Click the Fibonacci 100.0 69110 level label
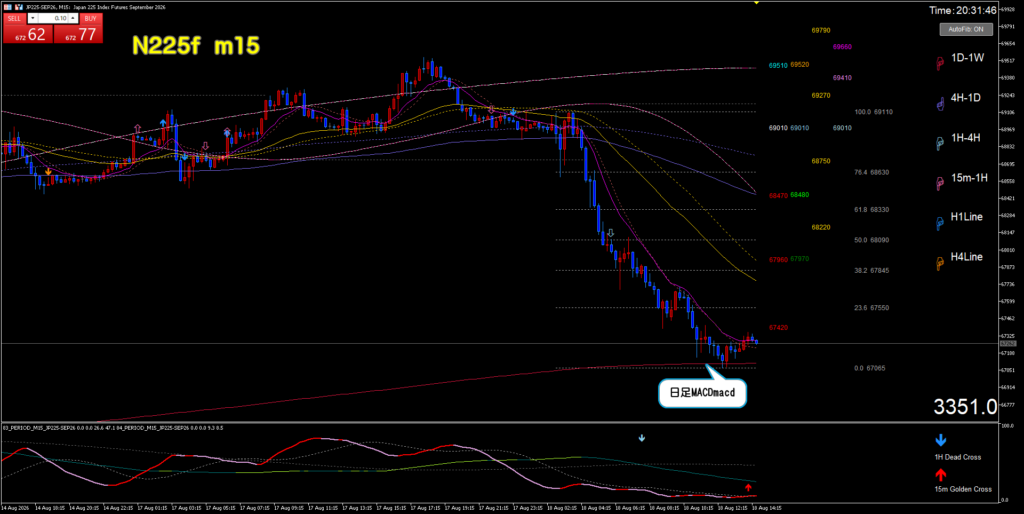1024x514 pixels. [874, 112]
